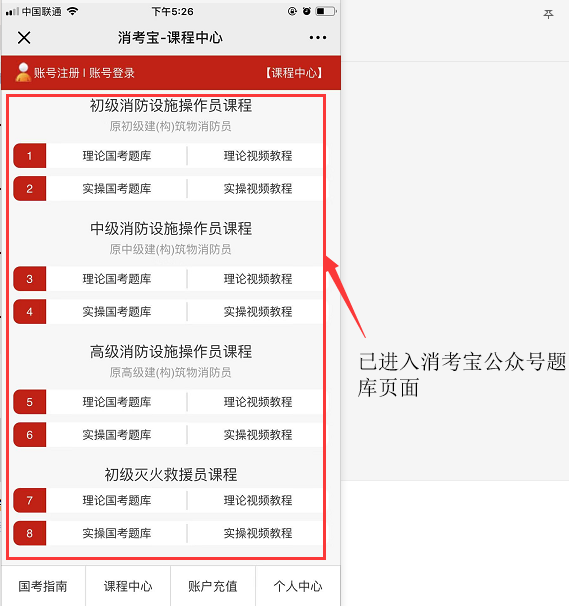Image resolution: width=569 pixels, height=606 pixels.
Task: Select red number 8 badge
Action: (x=30, y=533)
